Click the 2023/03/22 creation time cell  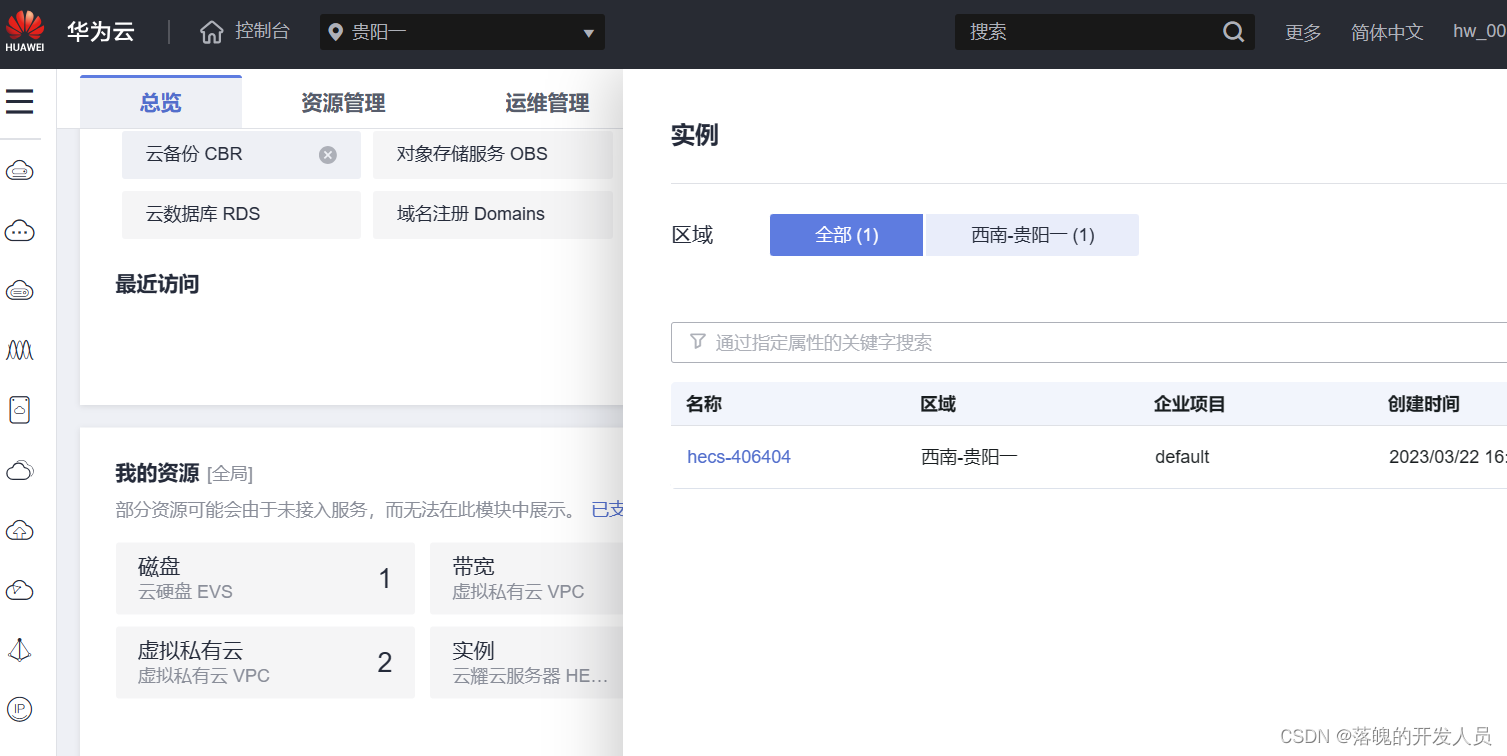pos(1447,457)
